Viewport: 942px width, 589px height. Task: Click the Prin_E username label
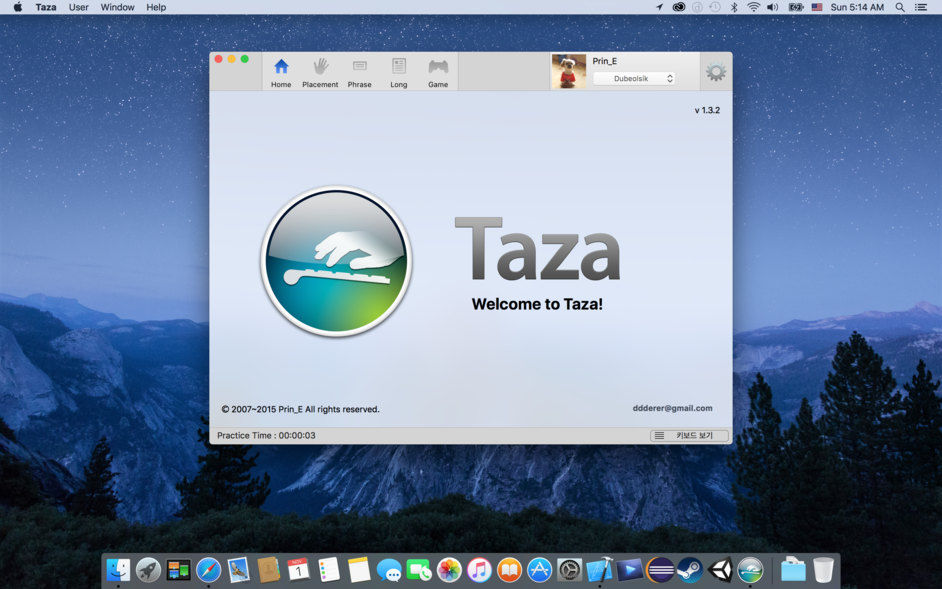tap(604, 61)
